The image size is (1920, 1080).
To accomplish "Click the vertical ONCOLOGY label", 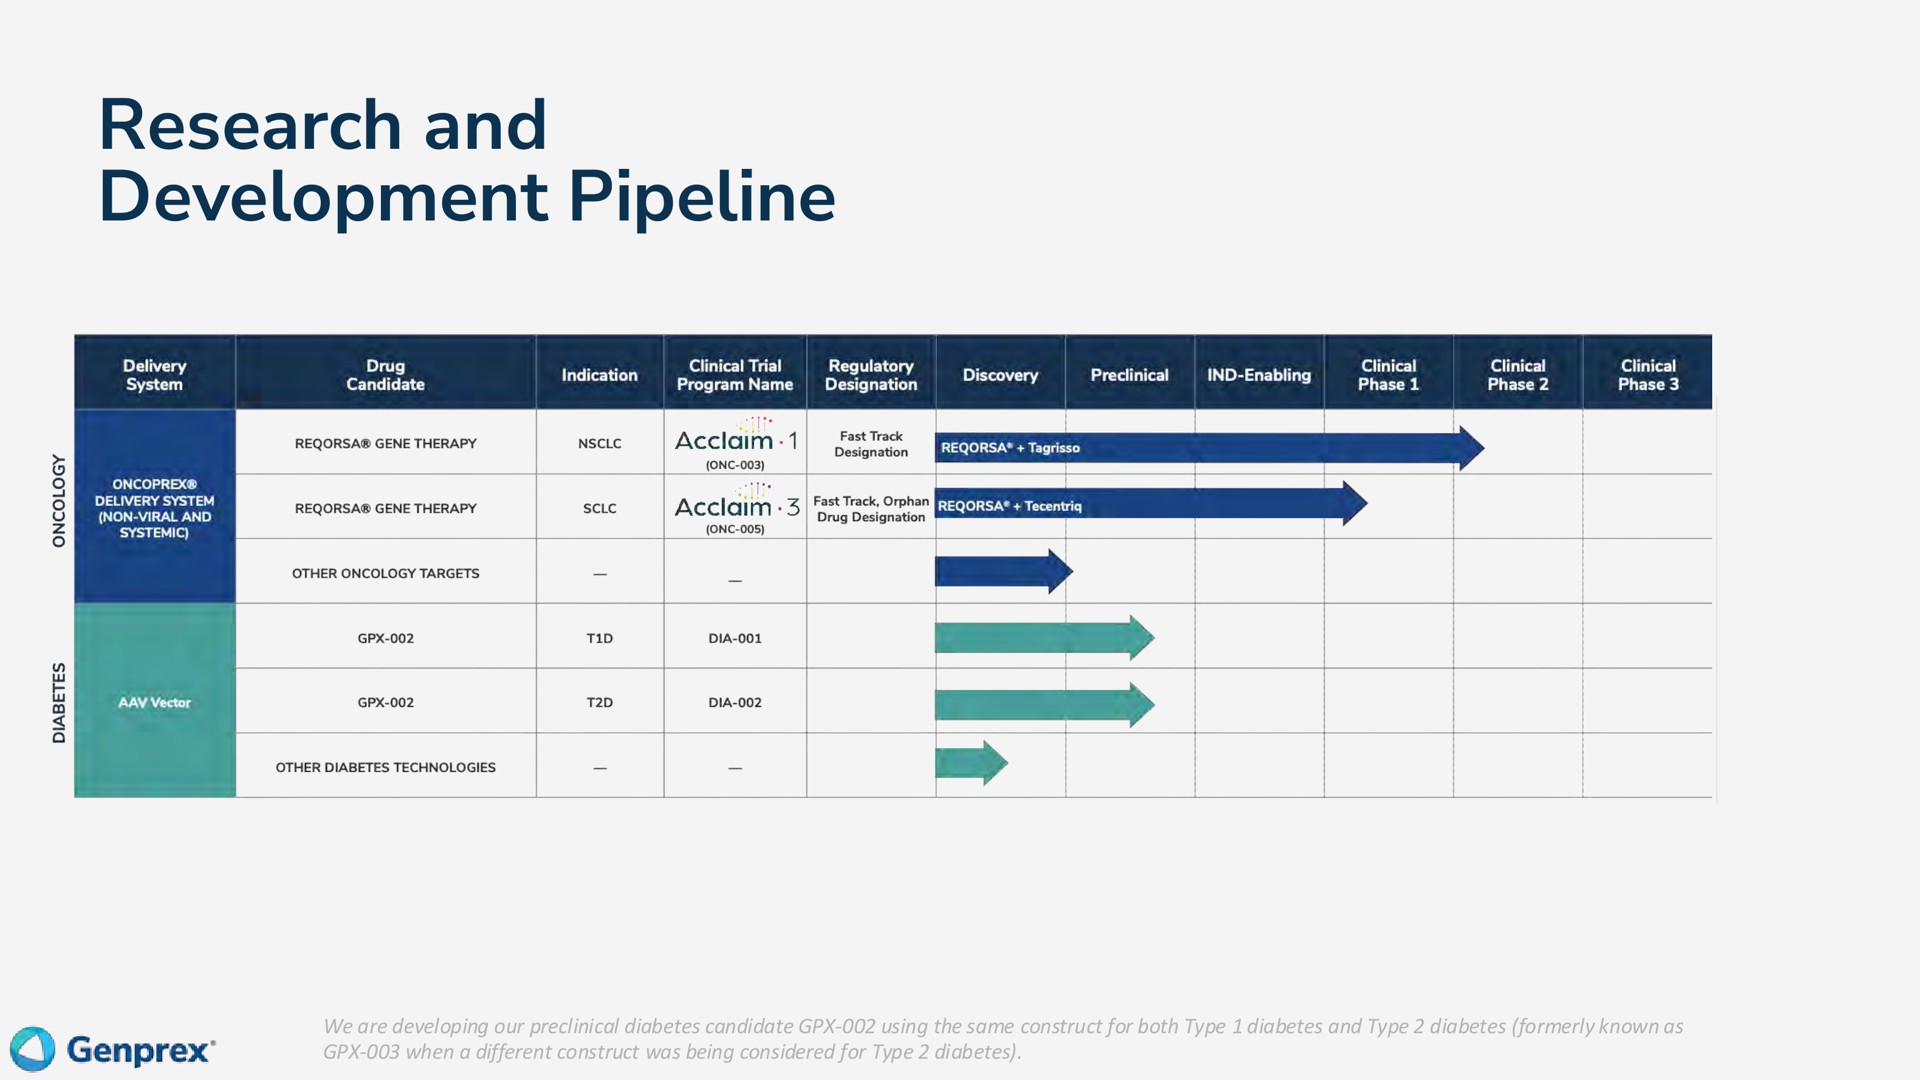I will 59,501.
